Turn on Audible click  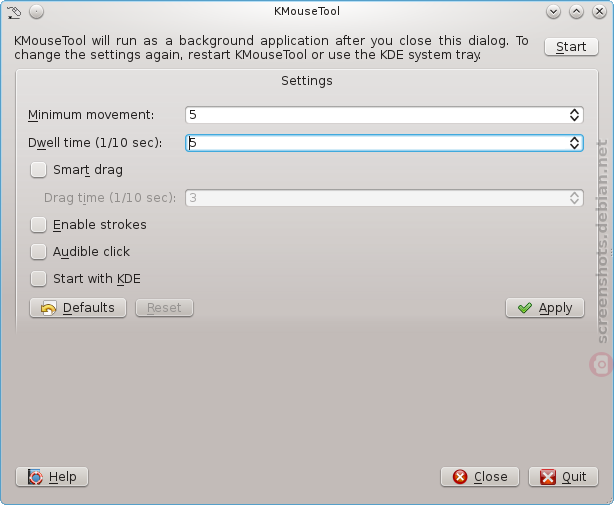tap(38, 252)
